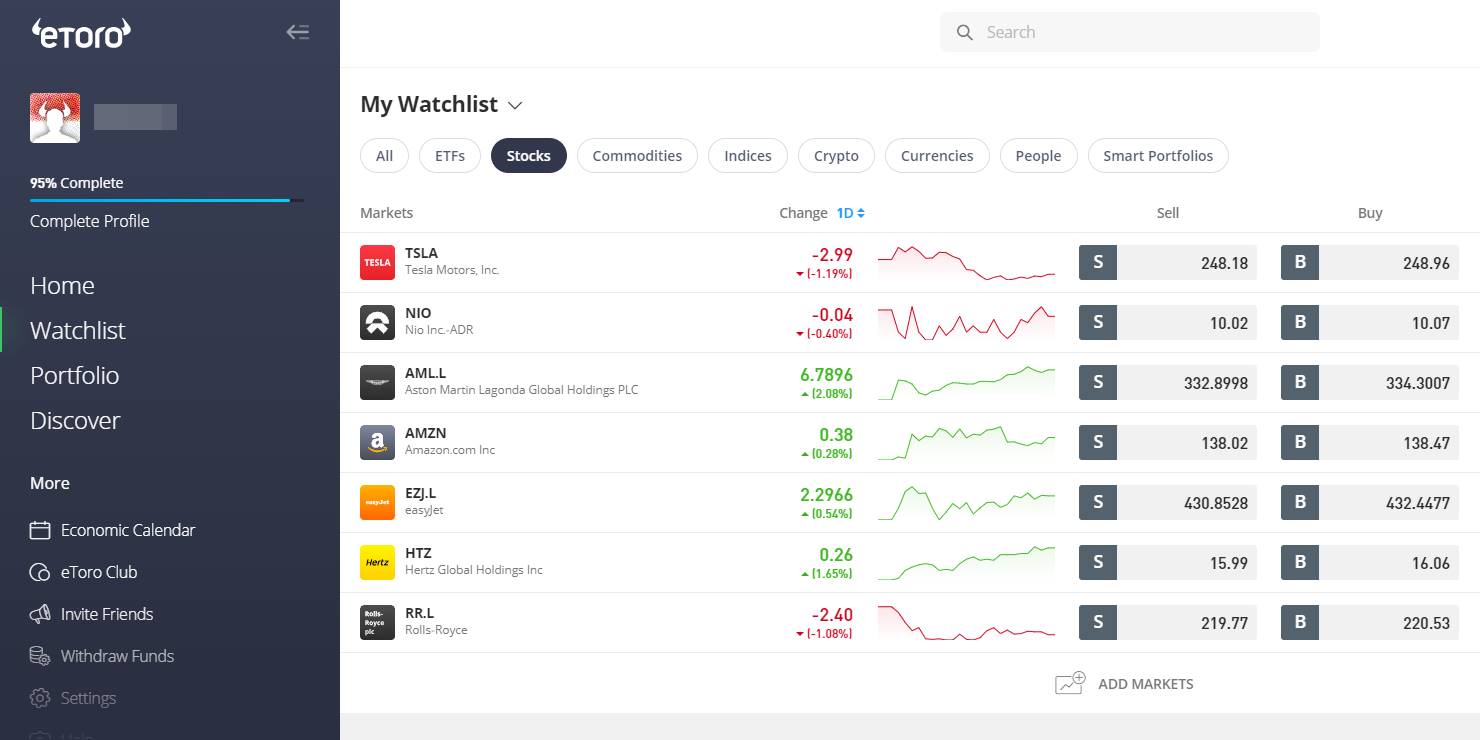This screenshot has height=740, width=1480.
Task: Open Portfolio in sidebar
Action: (75, 376)
